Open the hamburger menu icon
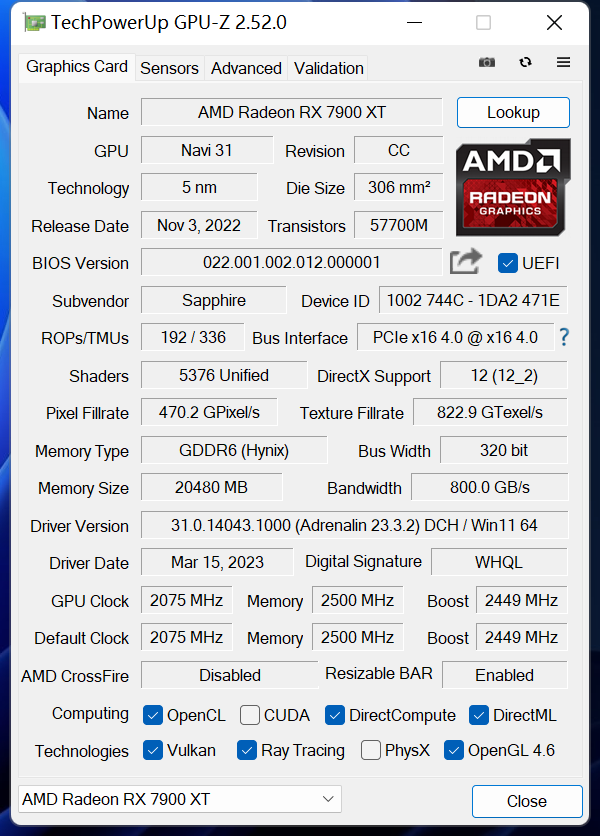Image resolution: width=600 pixels, height=836 pixels. click(x=563, y=62)
